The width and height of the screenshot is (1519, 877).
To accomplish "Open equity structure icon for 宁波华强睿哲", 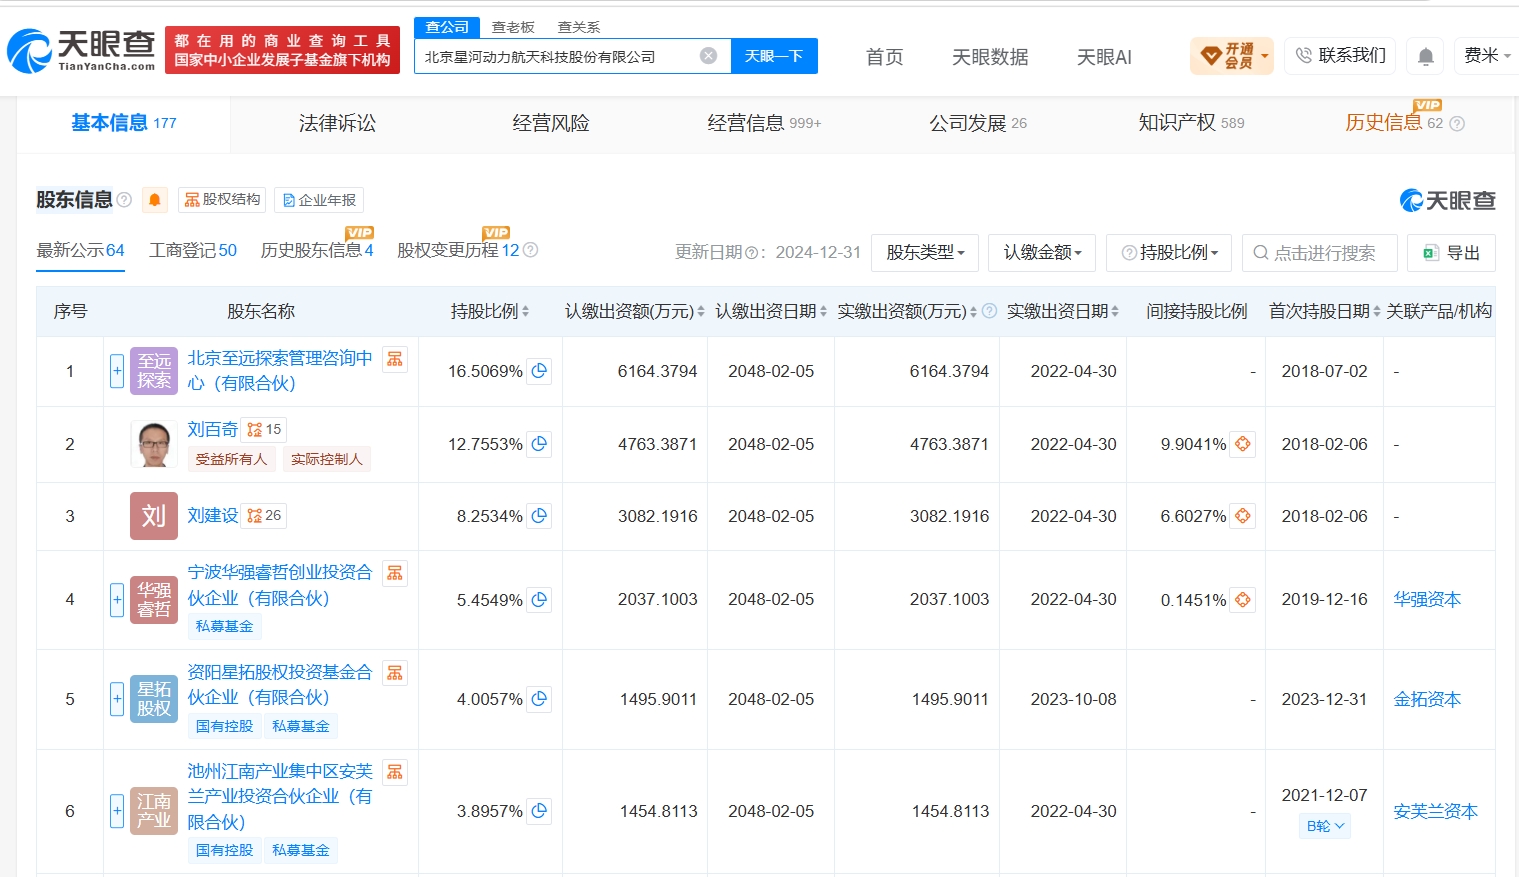I will point(395,573).
